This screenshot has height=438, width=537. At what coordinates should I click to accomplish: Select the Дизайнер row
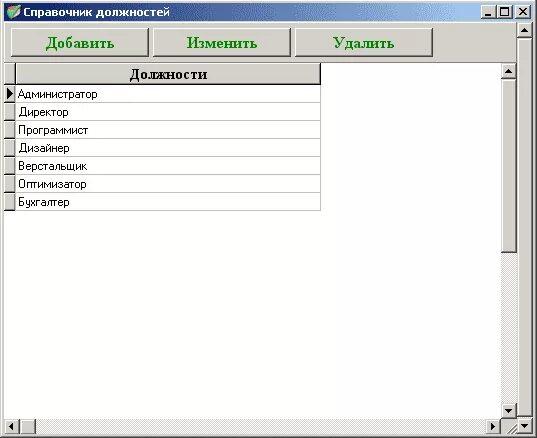click(x=168, y=148)
